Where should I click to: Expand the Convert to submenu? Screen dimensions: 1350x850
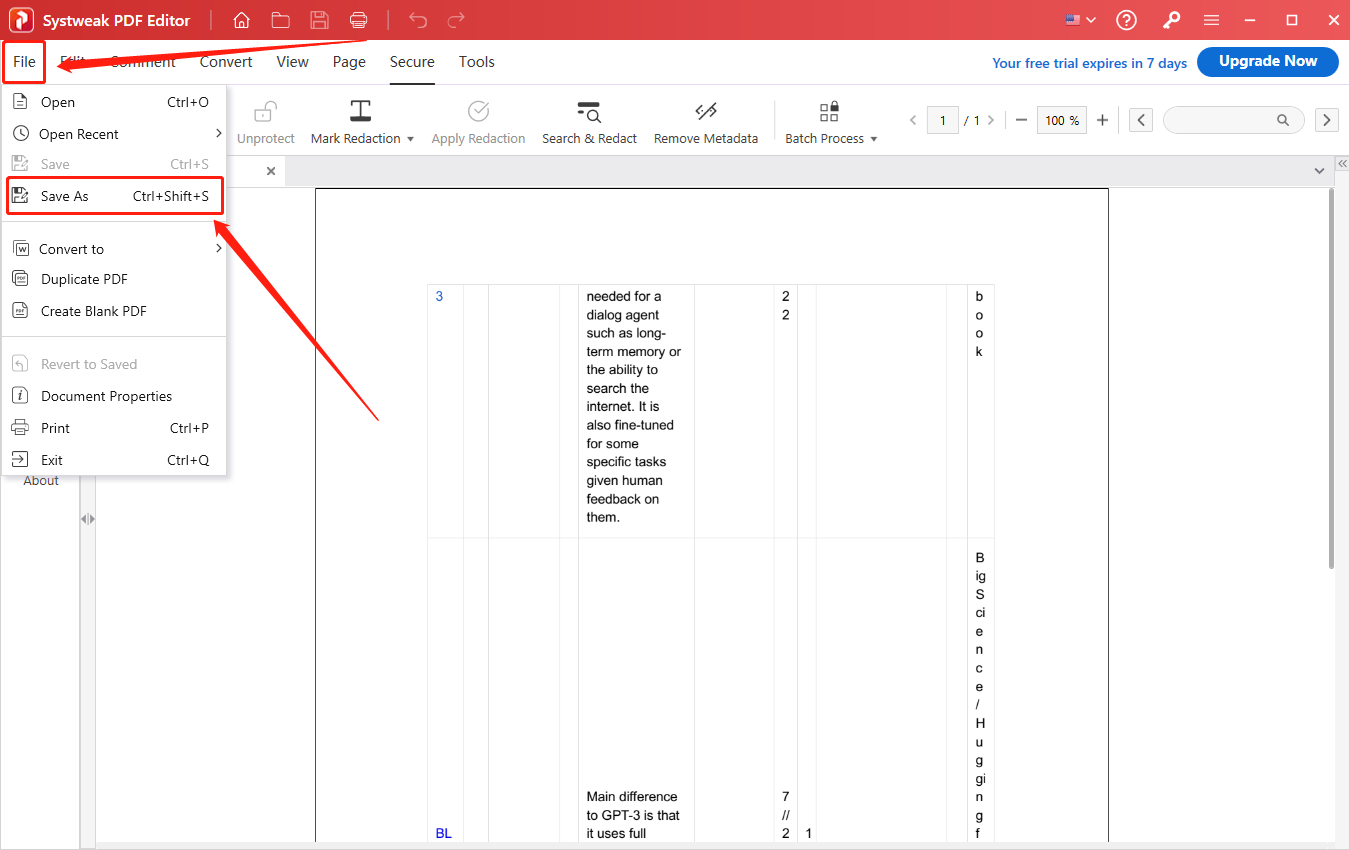pos(115,249)
